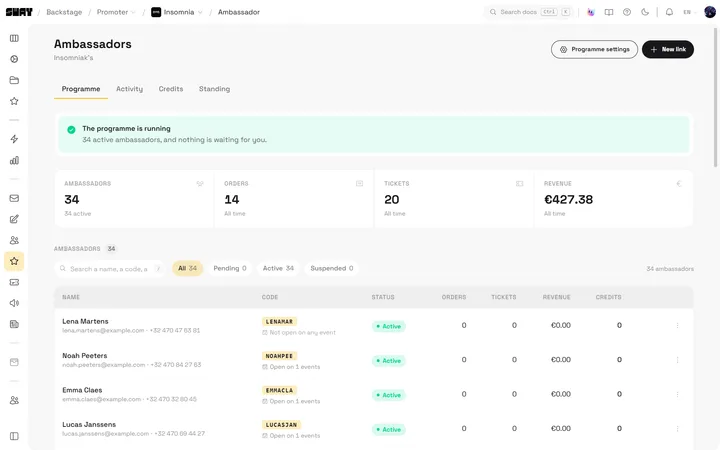
Task: Open the megaphone icon in the sidebar
Action: click(14, 303)
